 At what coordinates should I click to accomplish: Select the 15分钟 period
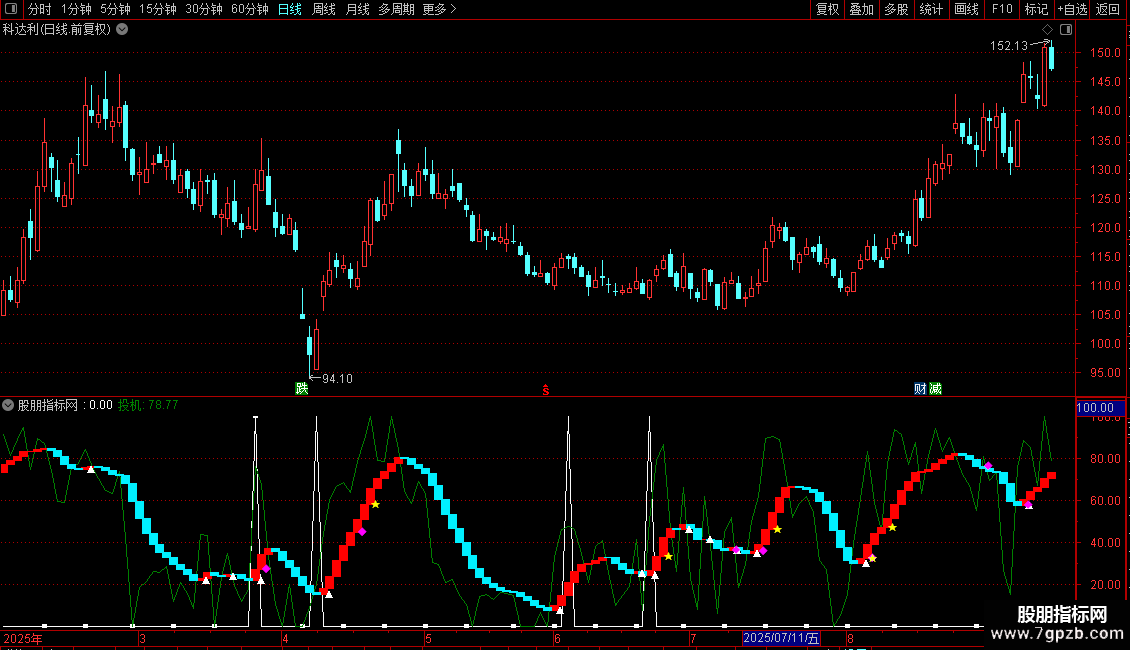point(158,9)
